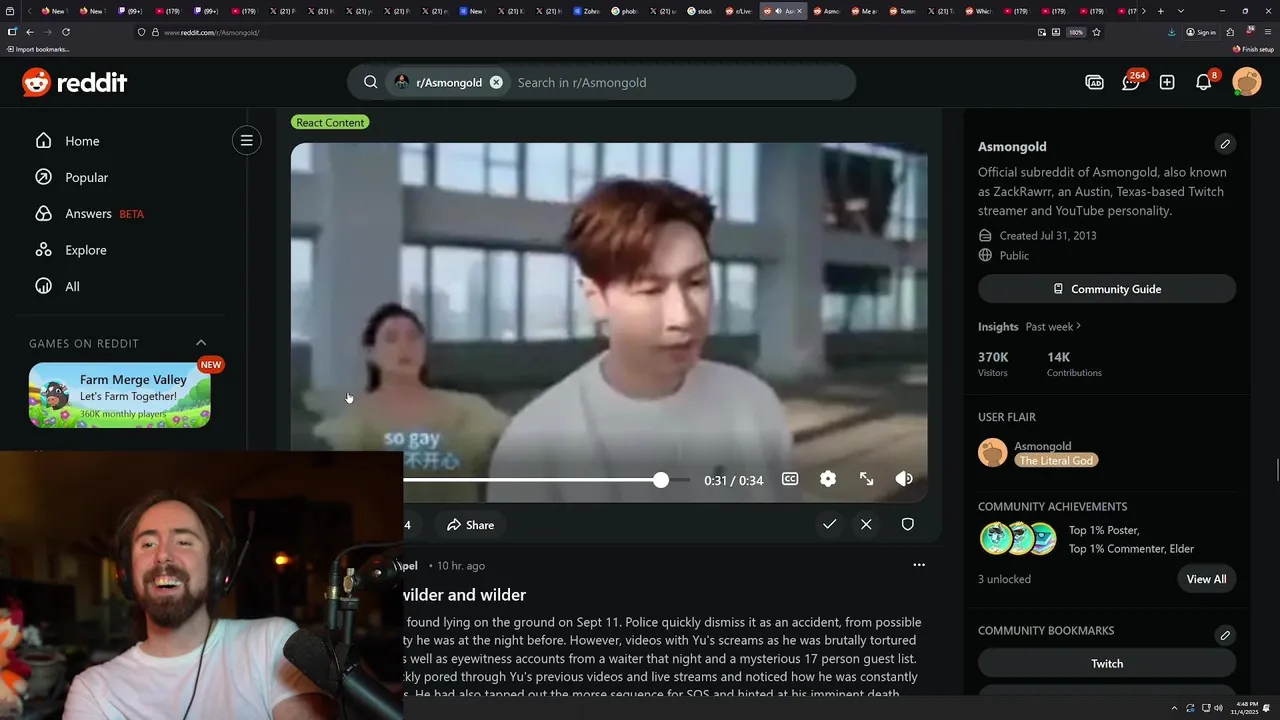Edit community bookmarks pencil icon
Viewport: 1280px width, 720px height.
pyautogui.click(x=1225, y=635)
